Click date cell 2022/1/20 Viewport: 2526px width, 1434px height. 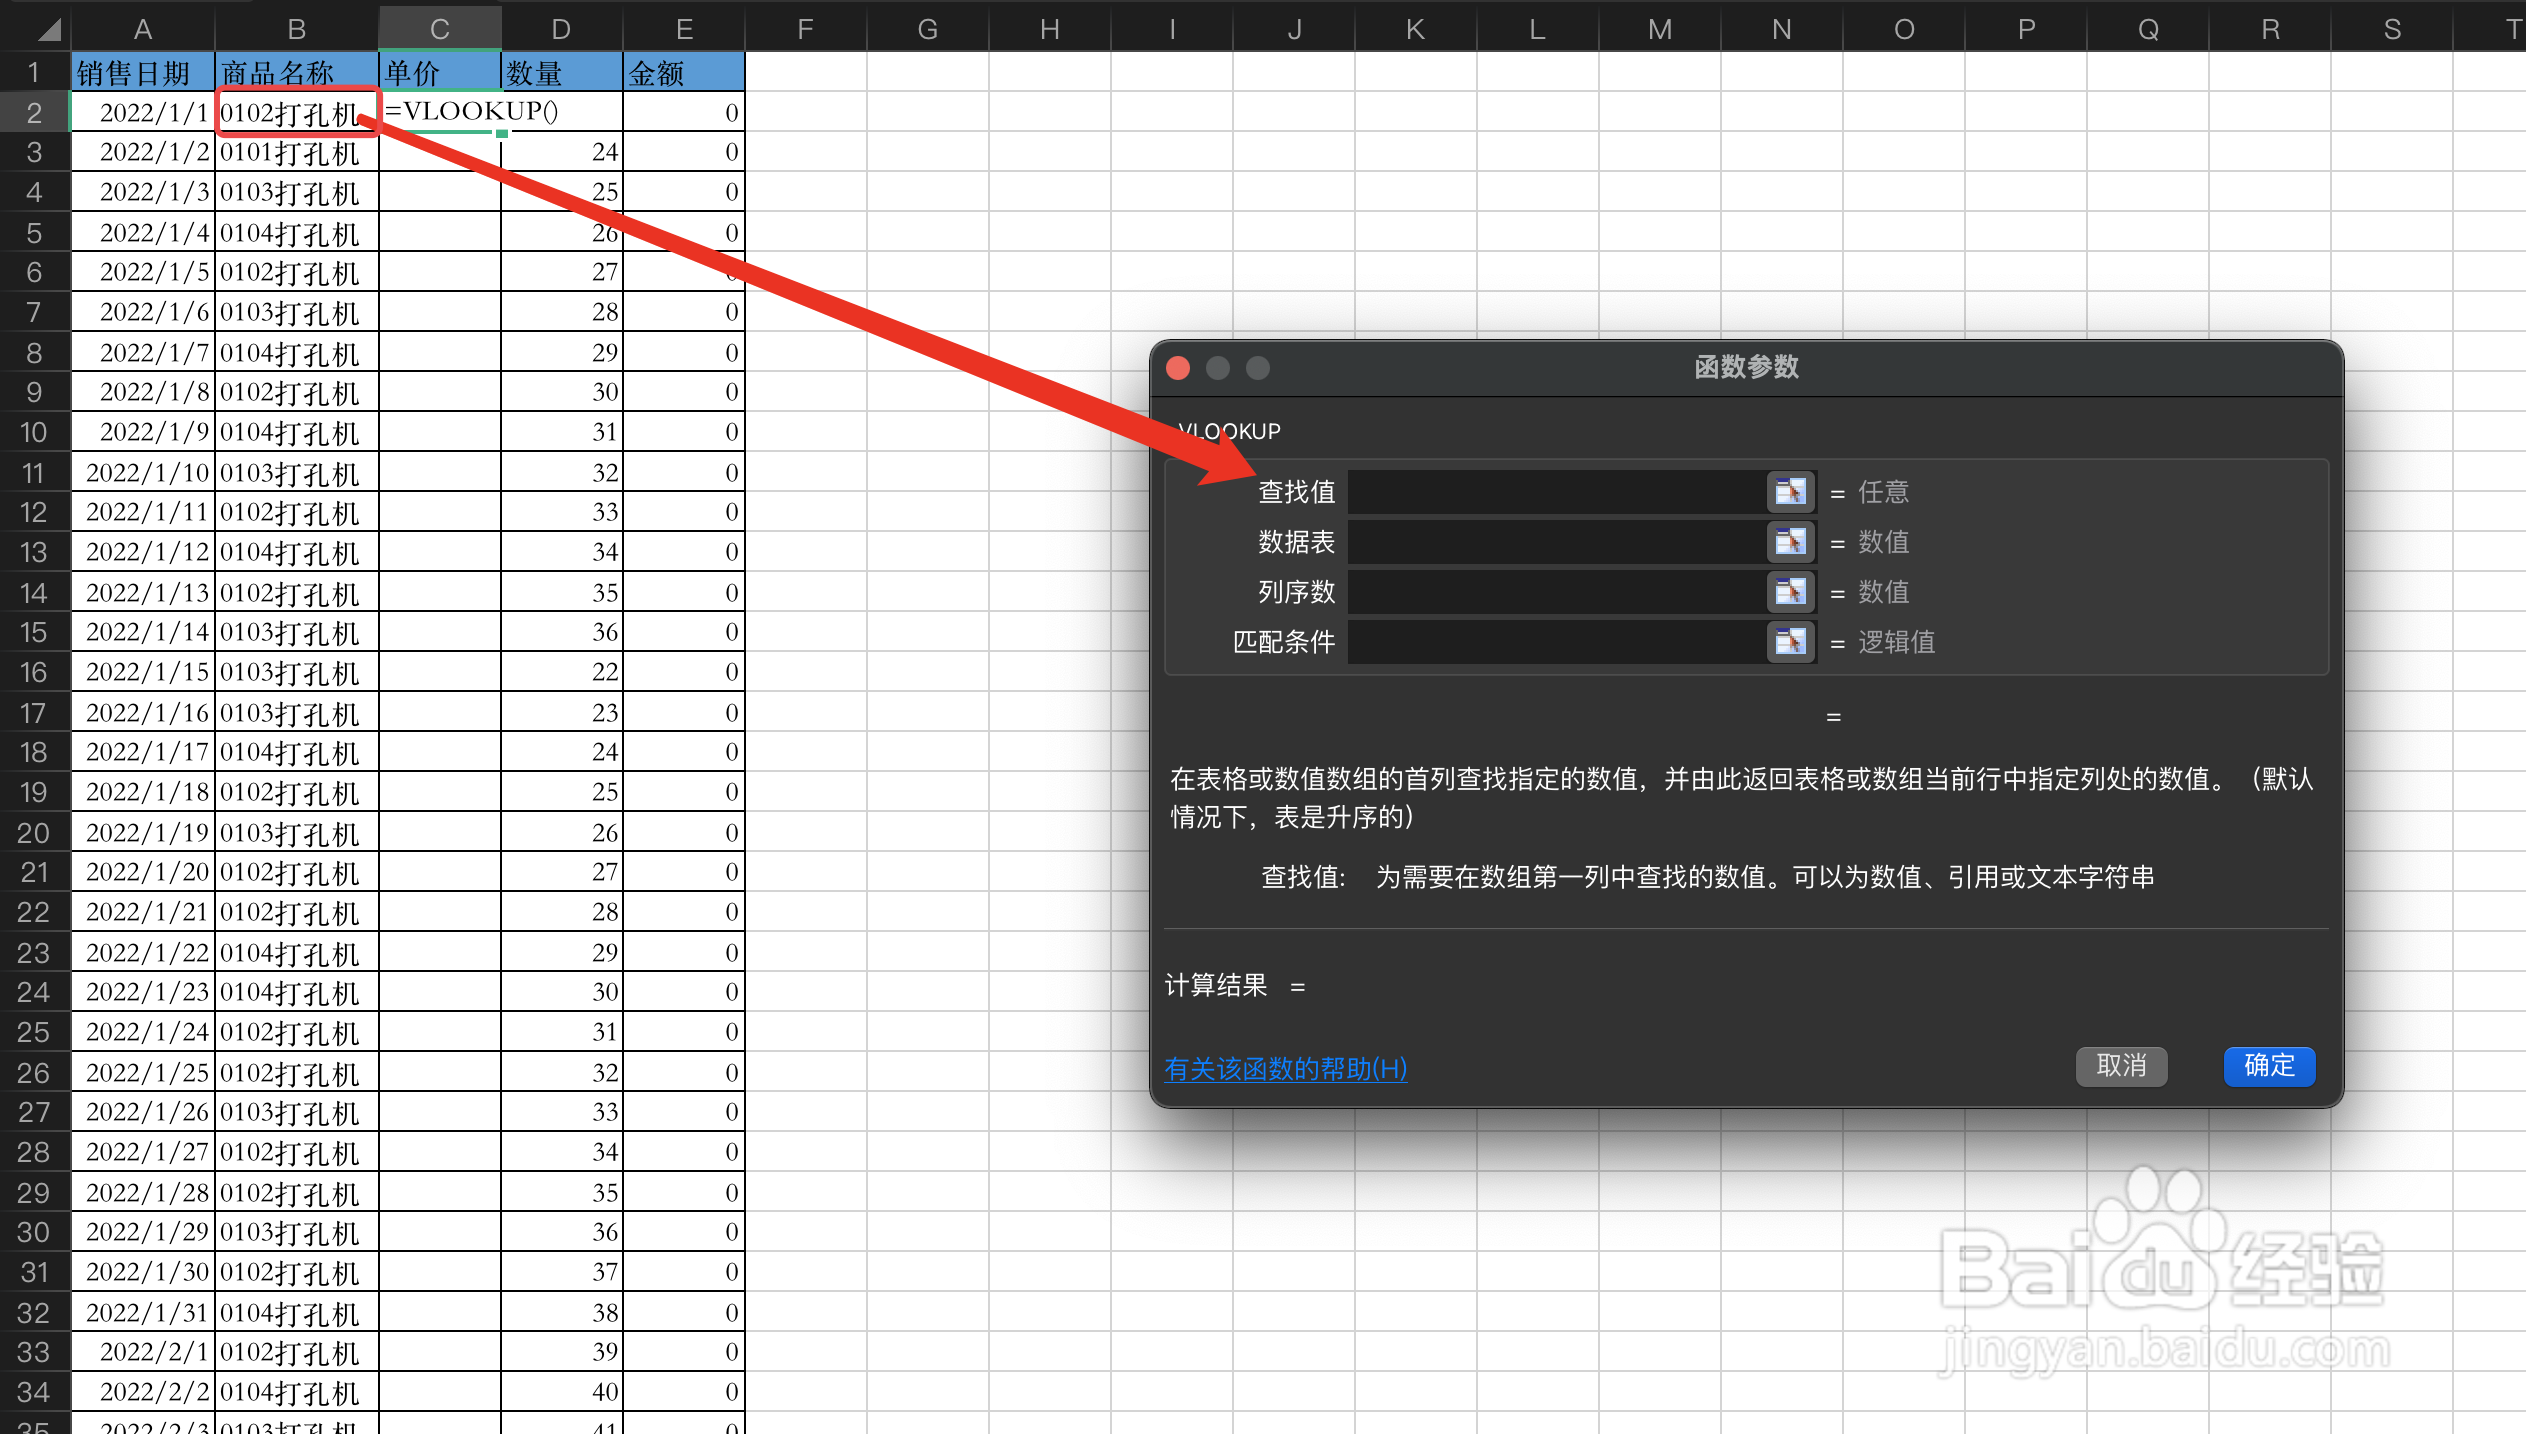click(143, 872)
